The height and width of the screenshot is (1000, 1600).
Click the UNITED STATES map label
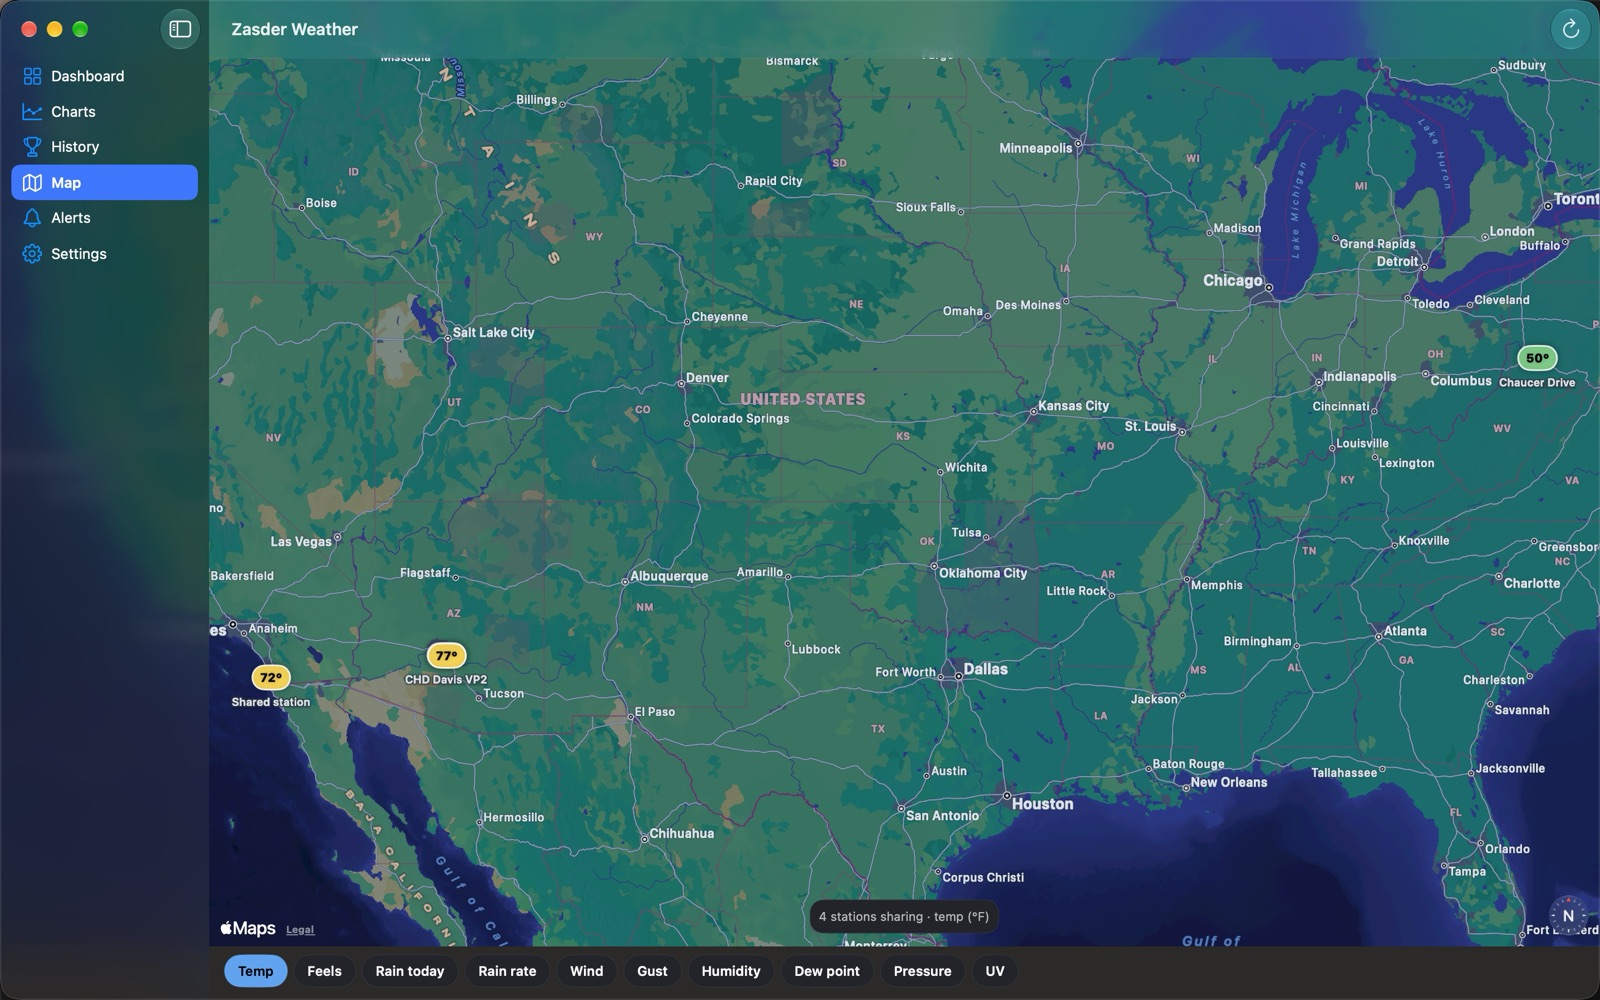(x=803, y=399)
